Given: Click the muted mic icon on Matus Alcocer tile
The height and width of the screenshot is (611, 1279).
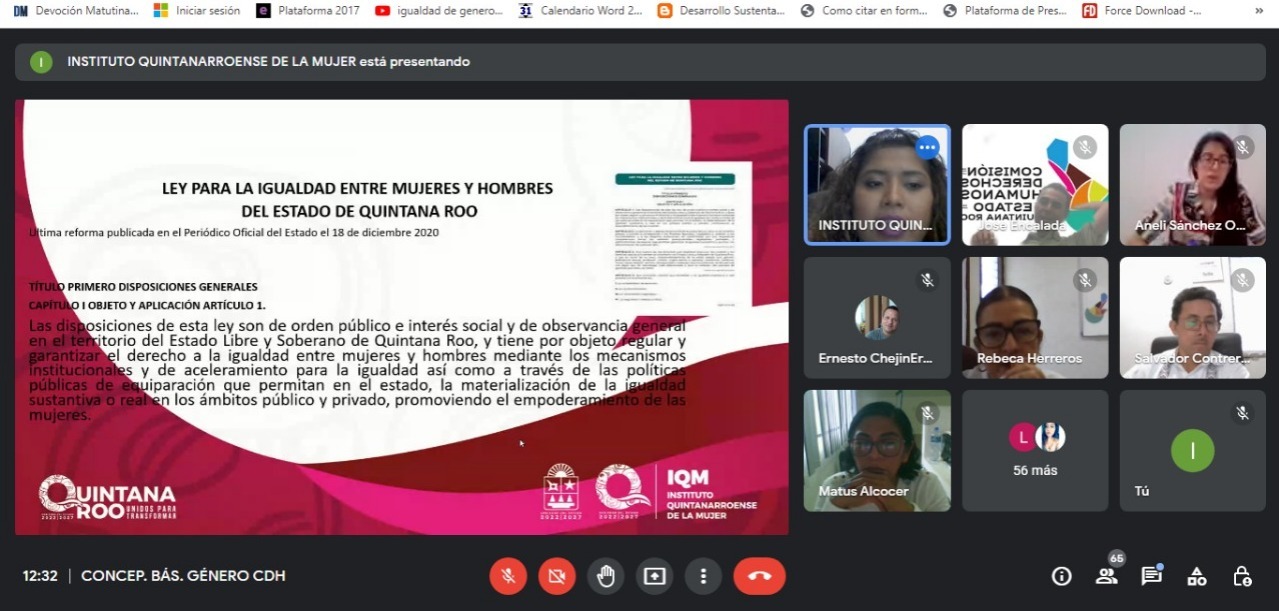Looking at the screenshot, I should click(x=927, y=413).
